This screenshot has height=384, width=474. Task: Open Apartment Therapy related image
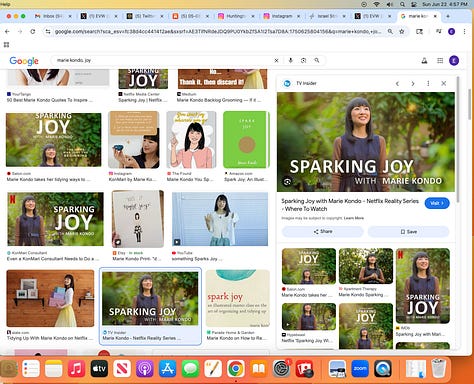(x=366, y=266)
